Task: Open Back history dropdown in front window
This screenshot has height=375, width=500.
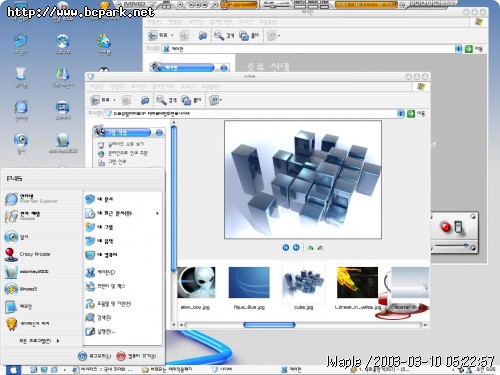Action: click(x=114, y=100)
